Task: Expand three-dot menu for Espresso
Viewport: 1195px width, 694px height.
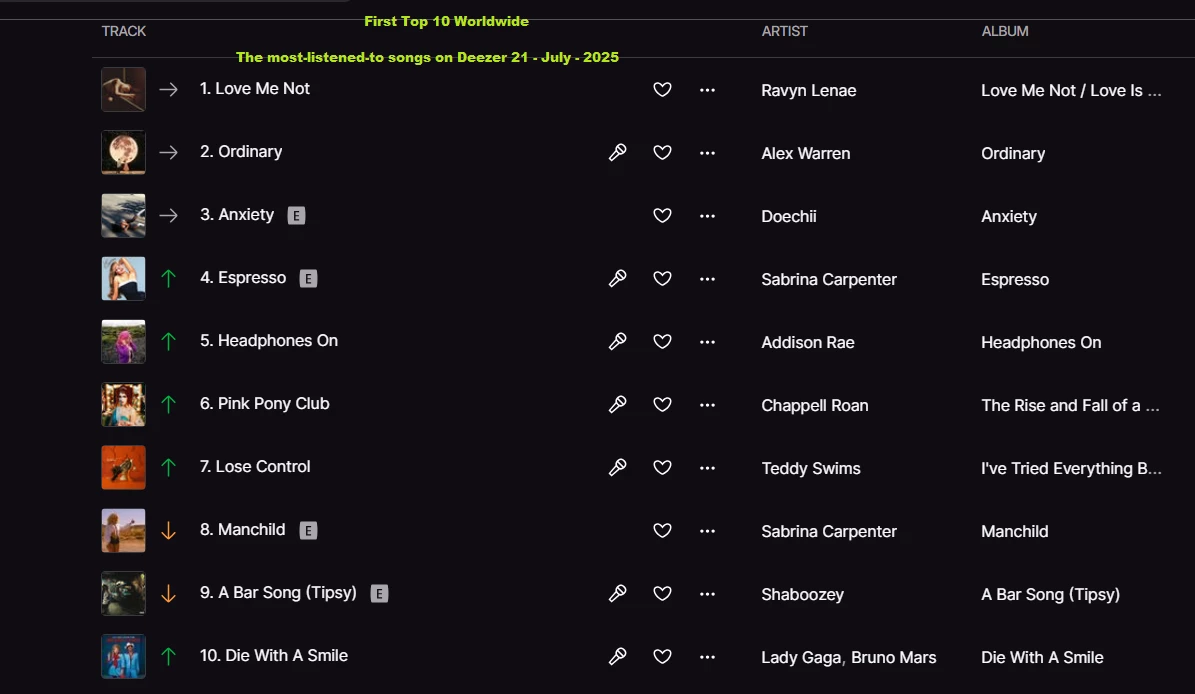Action: [707, 278]
